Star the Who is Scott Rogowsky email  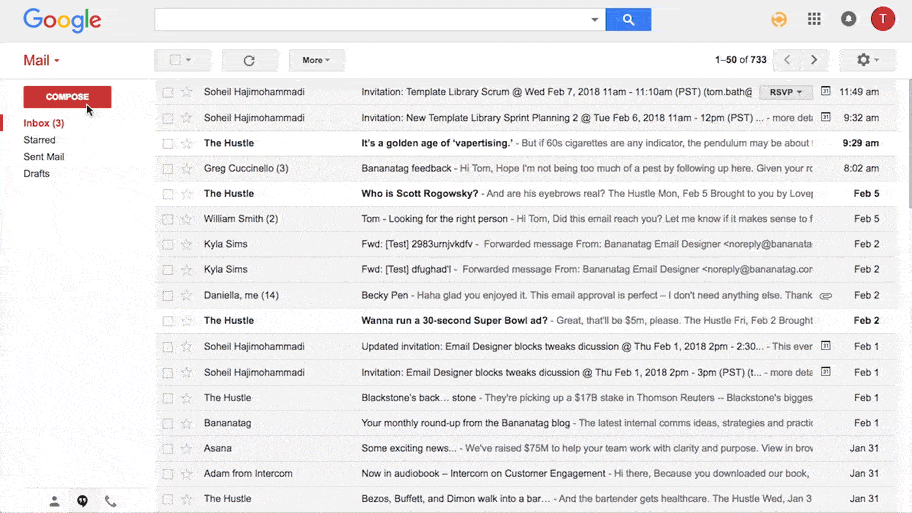coord(186,194)
